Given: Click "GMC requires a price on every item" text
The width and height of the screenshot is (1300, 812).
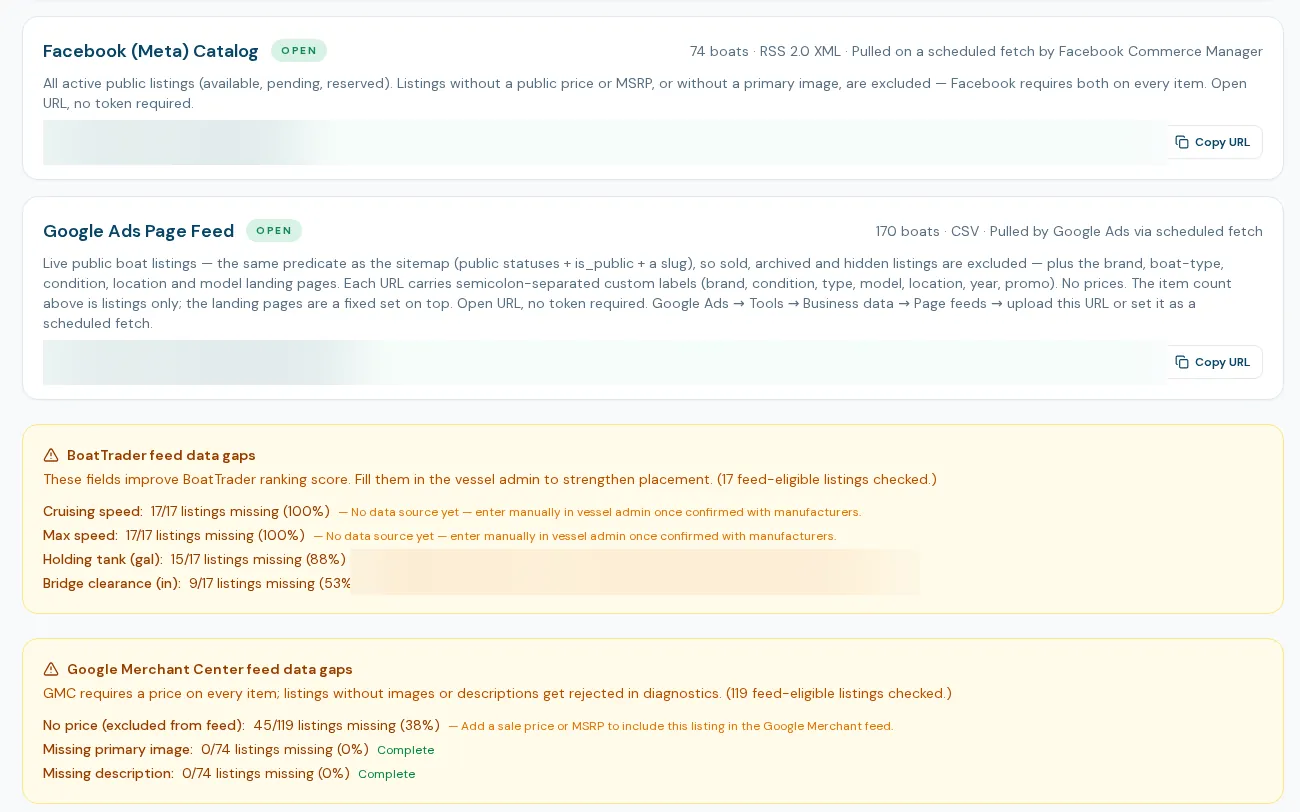Looking at the screenshot, I should coord(497,693).
